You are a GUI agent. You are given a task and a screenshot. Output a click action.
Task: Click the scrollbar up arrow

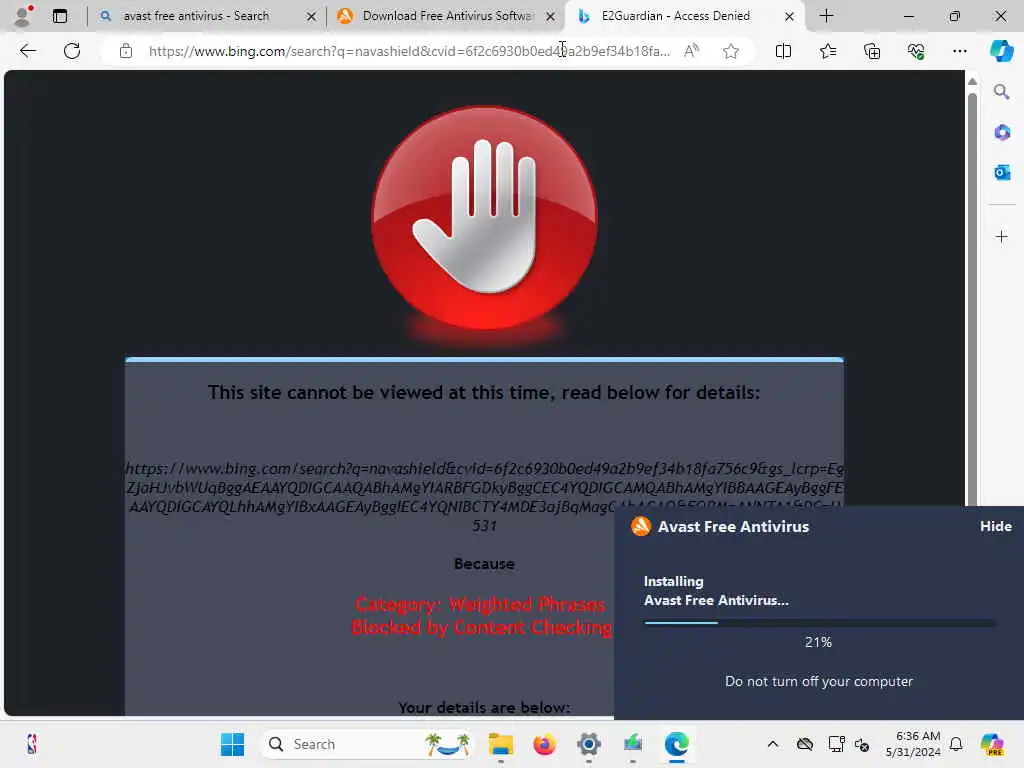coord(972,82)
